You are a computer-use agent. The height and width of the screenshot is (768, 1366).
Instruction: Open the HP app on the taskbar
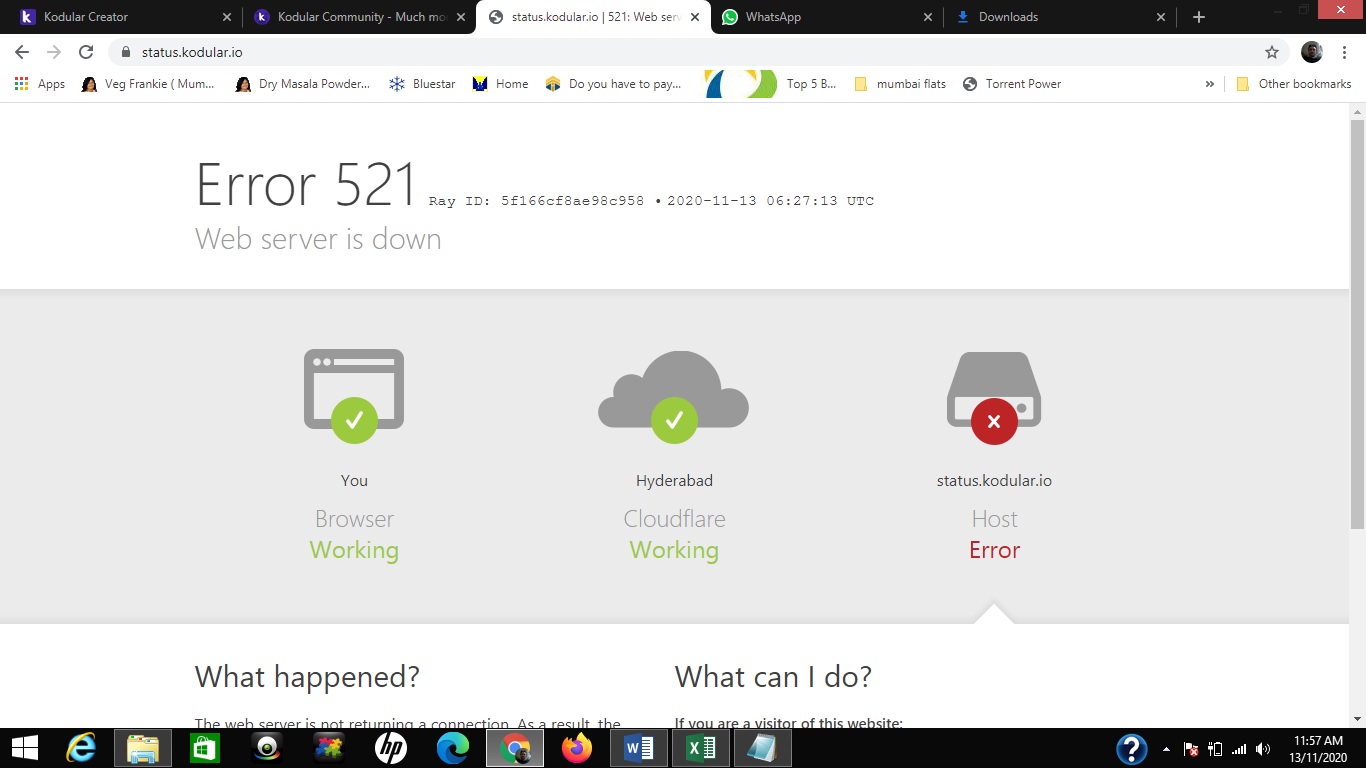coord(391,748)
